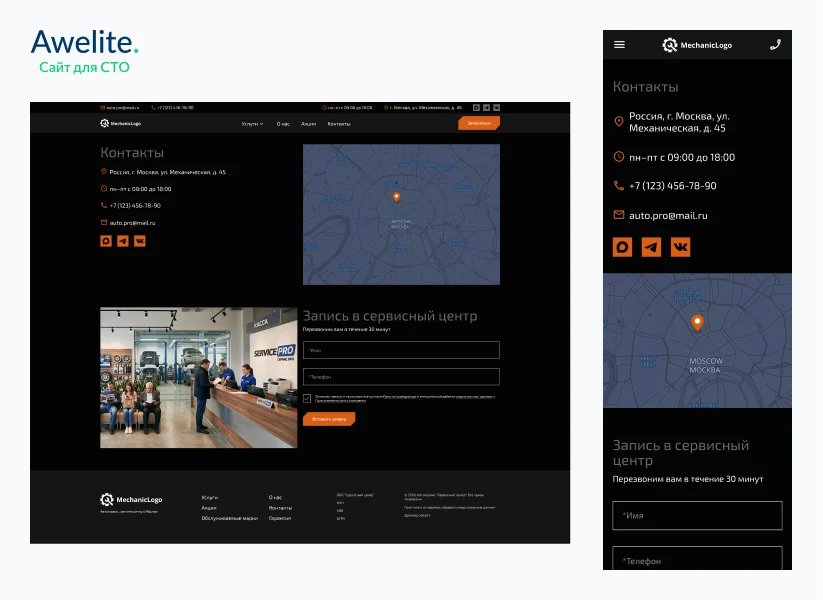This screenshot has height=600, width=823.
Task: Click the Телефон field in the desktop form
Action: [x=401, y=377]
